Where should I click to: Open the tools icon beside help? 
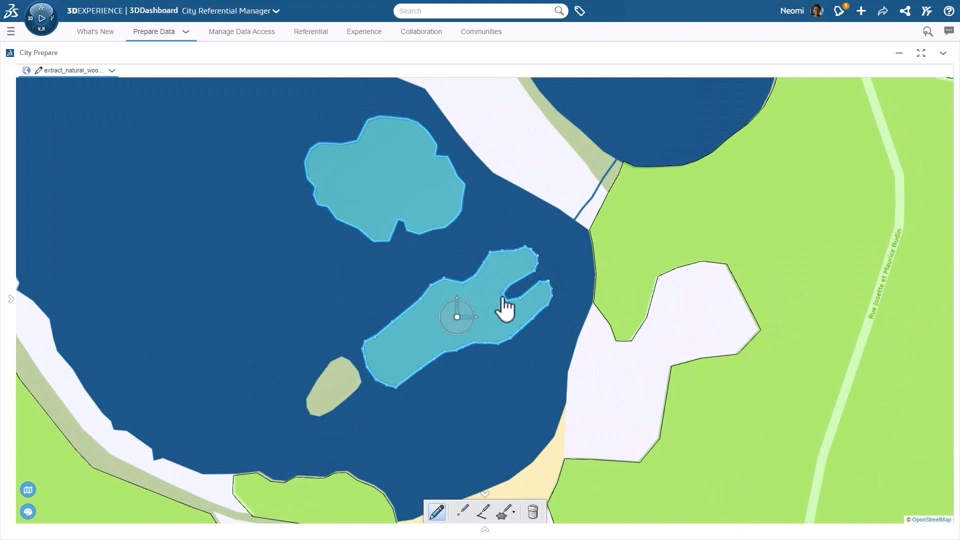[926, 11]
